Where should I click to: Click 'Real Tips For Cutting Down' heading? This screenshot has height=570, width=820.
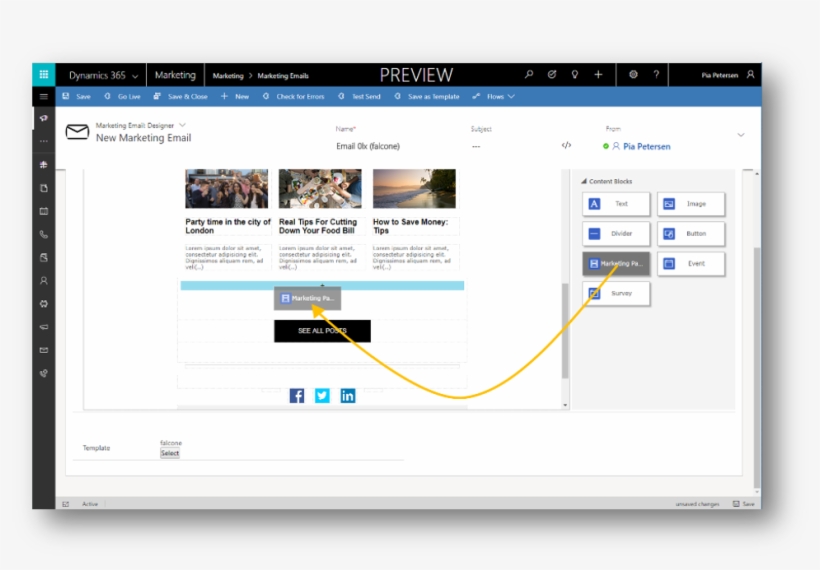click(318, 226)
